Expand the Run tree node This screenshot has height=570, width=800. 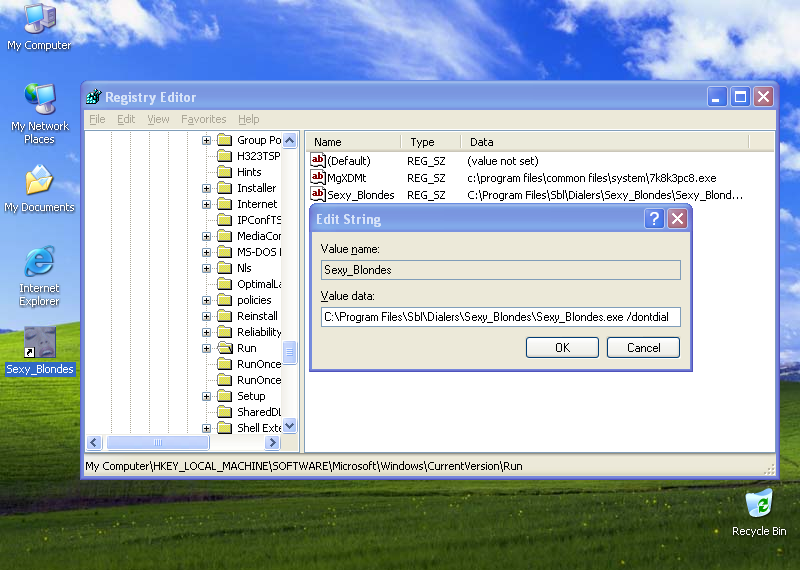point(206,348)
